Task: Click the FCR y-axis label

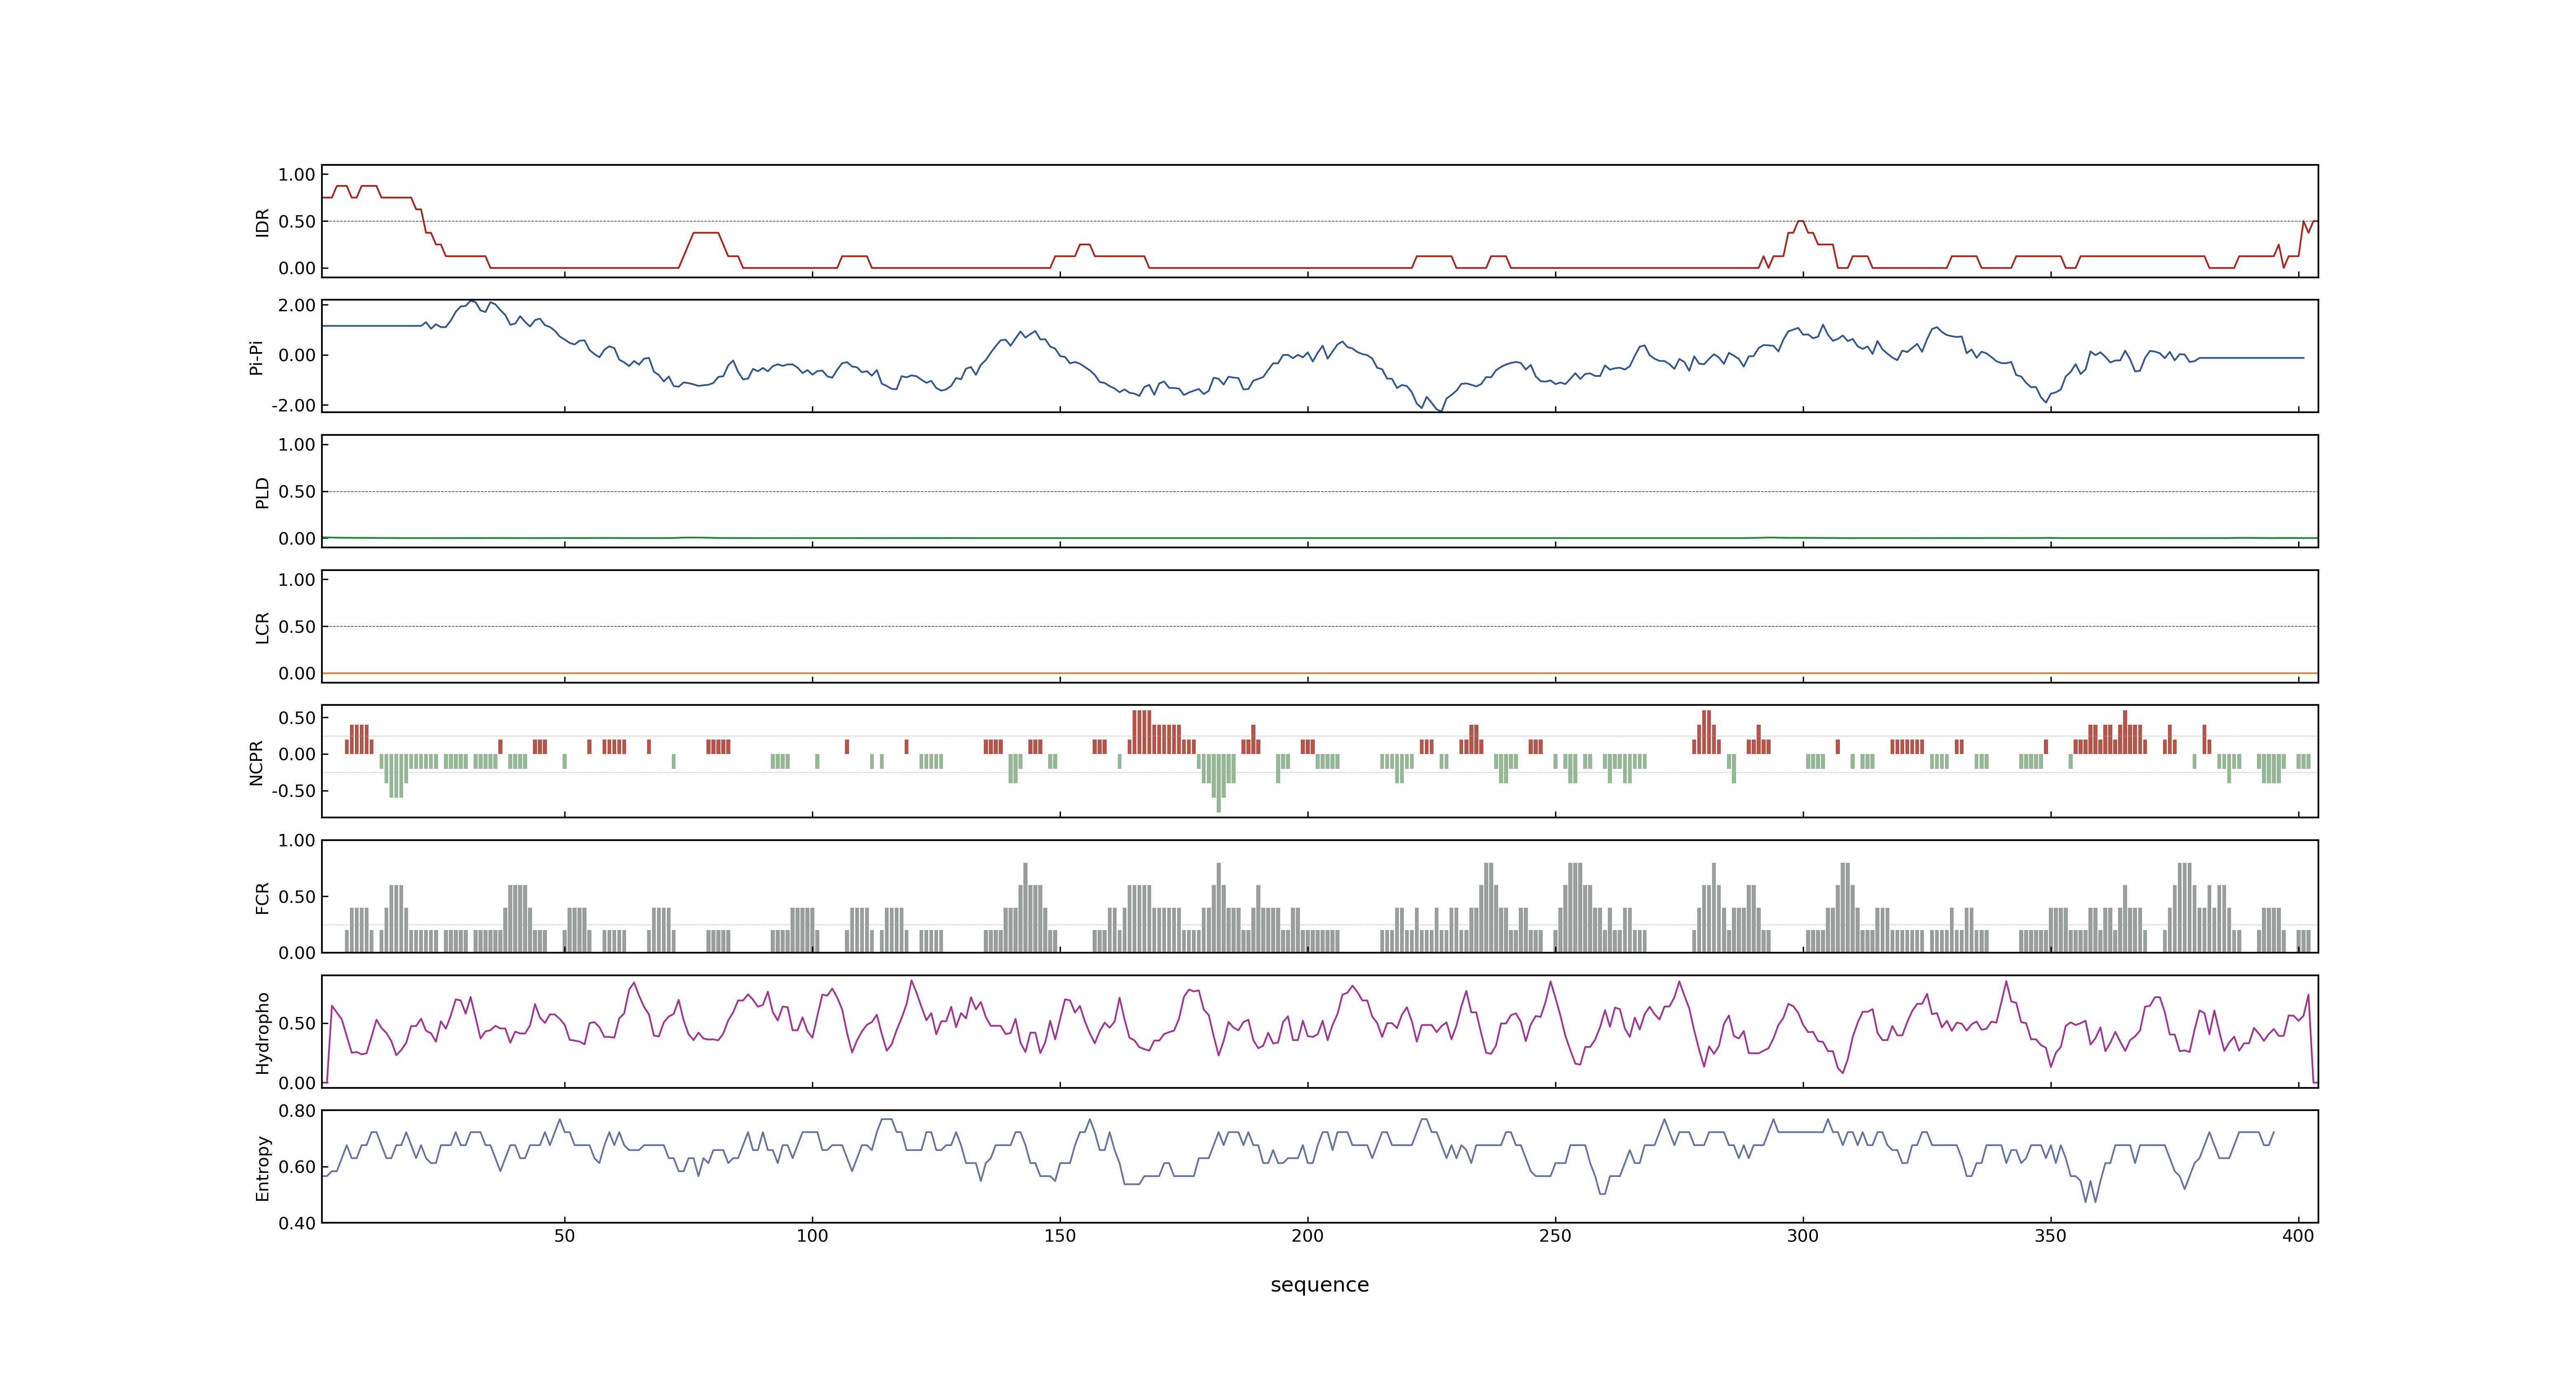Action: pyautogui.click(x=262, y=897)
